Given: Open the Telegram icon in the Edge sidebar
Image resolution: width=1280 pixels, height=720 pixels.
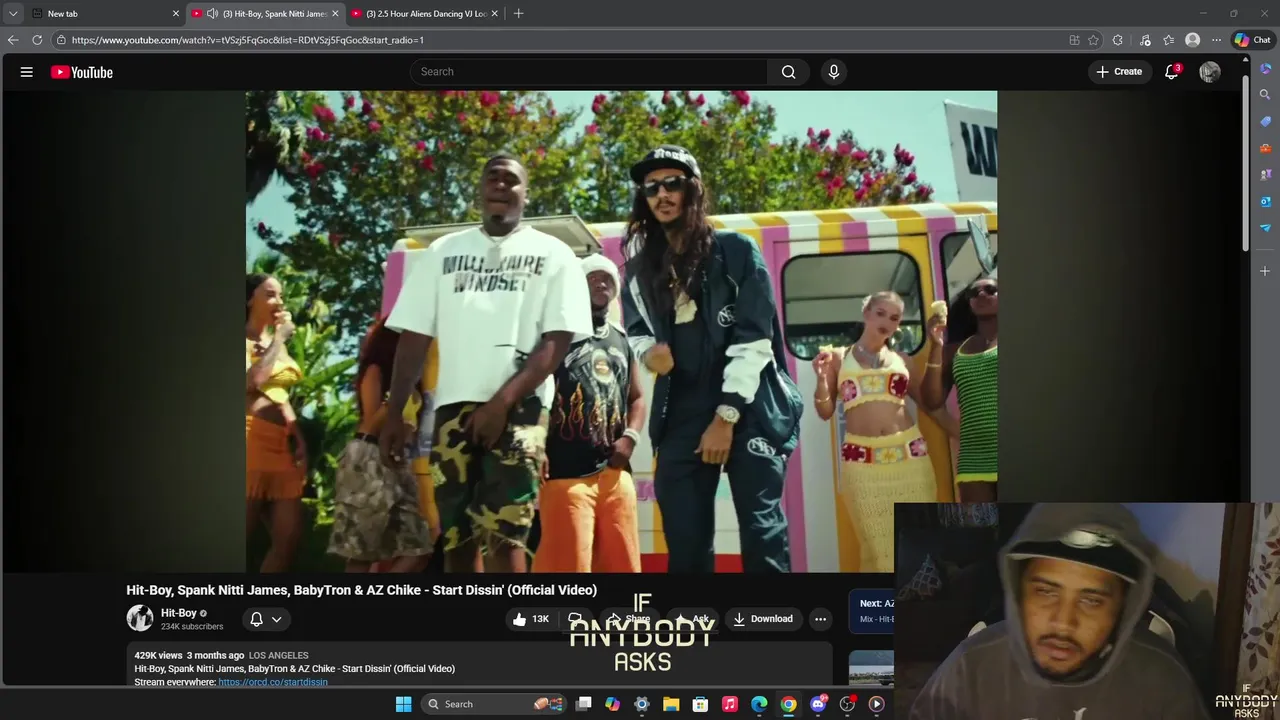Looking at the screenshot, I should point(1265,228).
